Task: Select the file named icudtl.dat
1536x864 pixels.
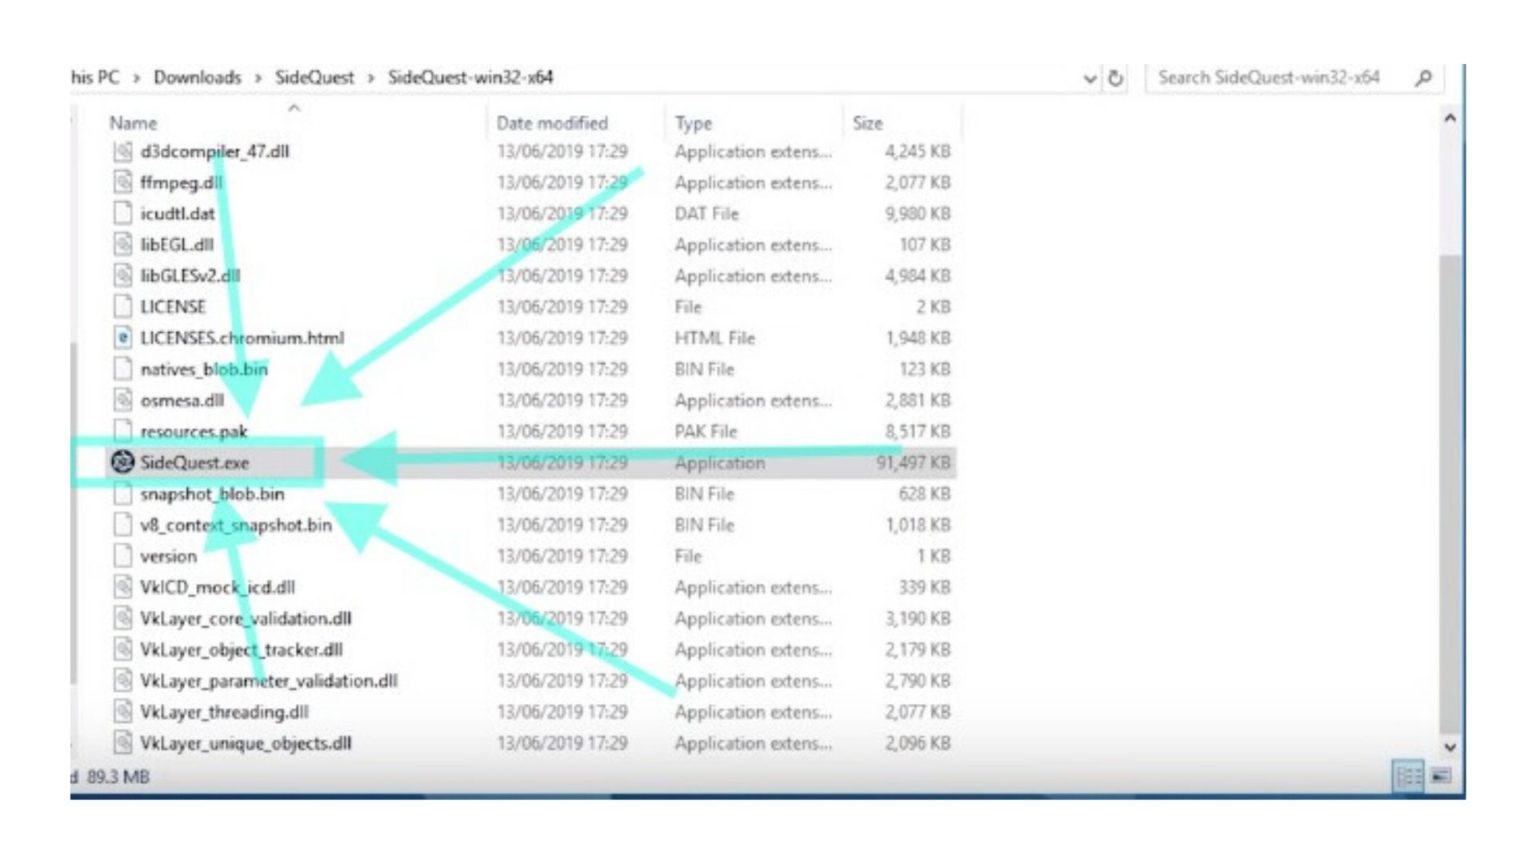Action: [177, 214]
